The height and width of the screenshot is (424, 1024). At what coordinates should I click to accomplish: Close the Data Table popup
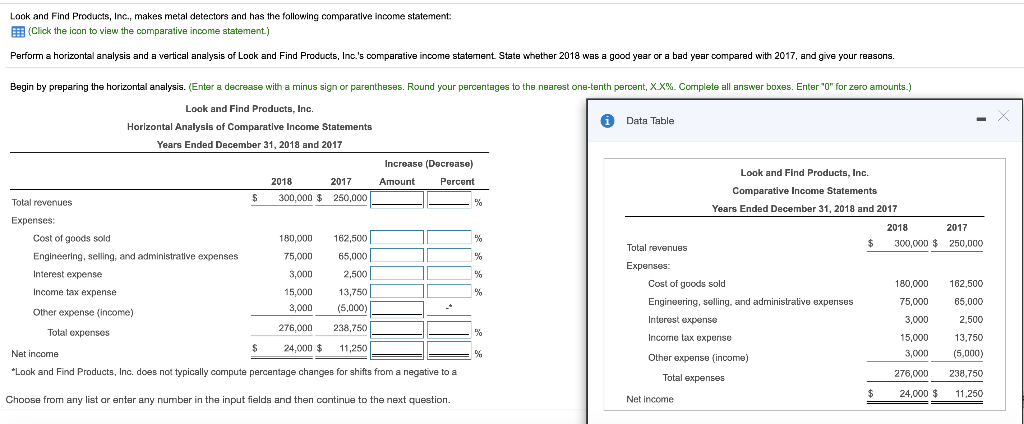pyautogui.click(x=1004, y=119)
